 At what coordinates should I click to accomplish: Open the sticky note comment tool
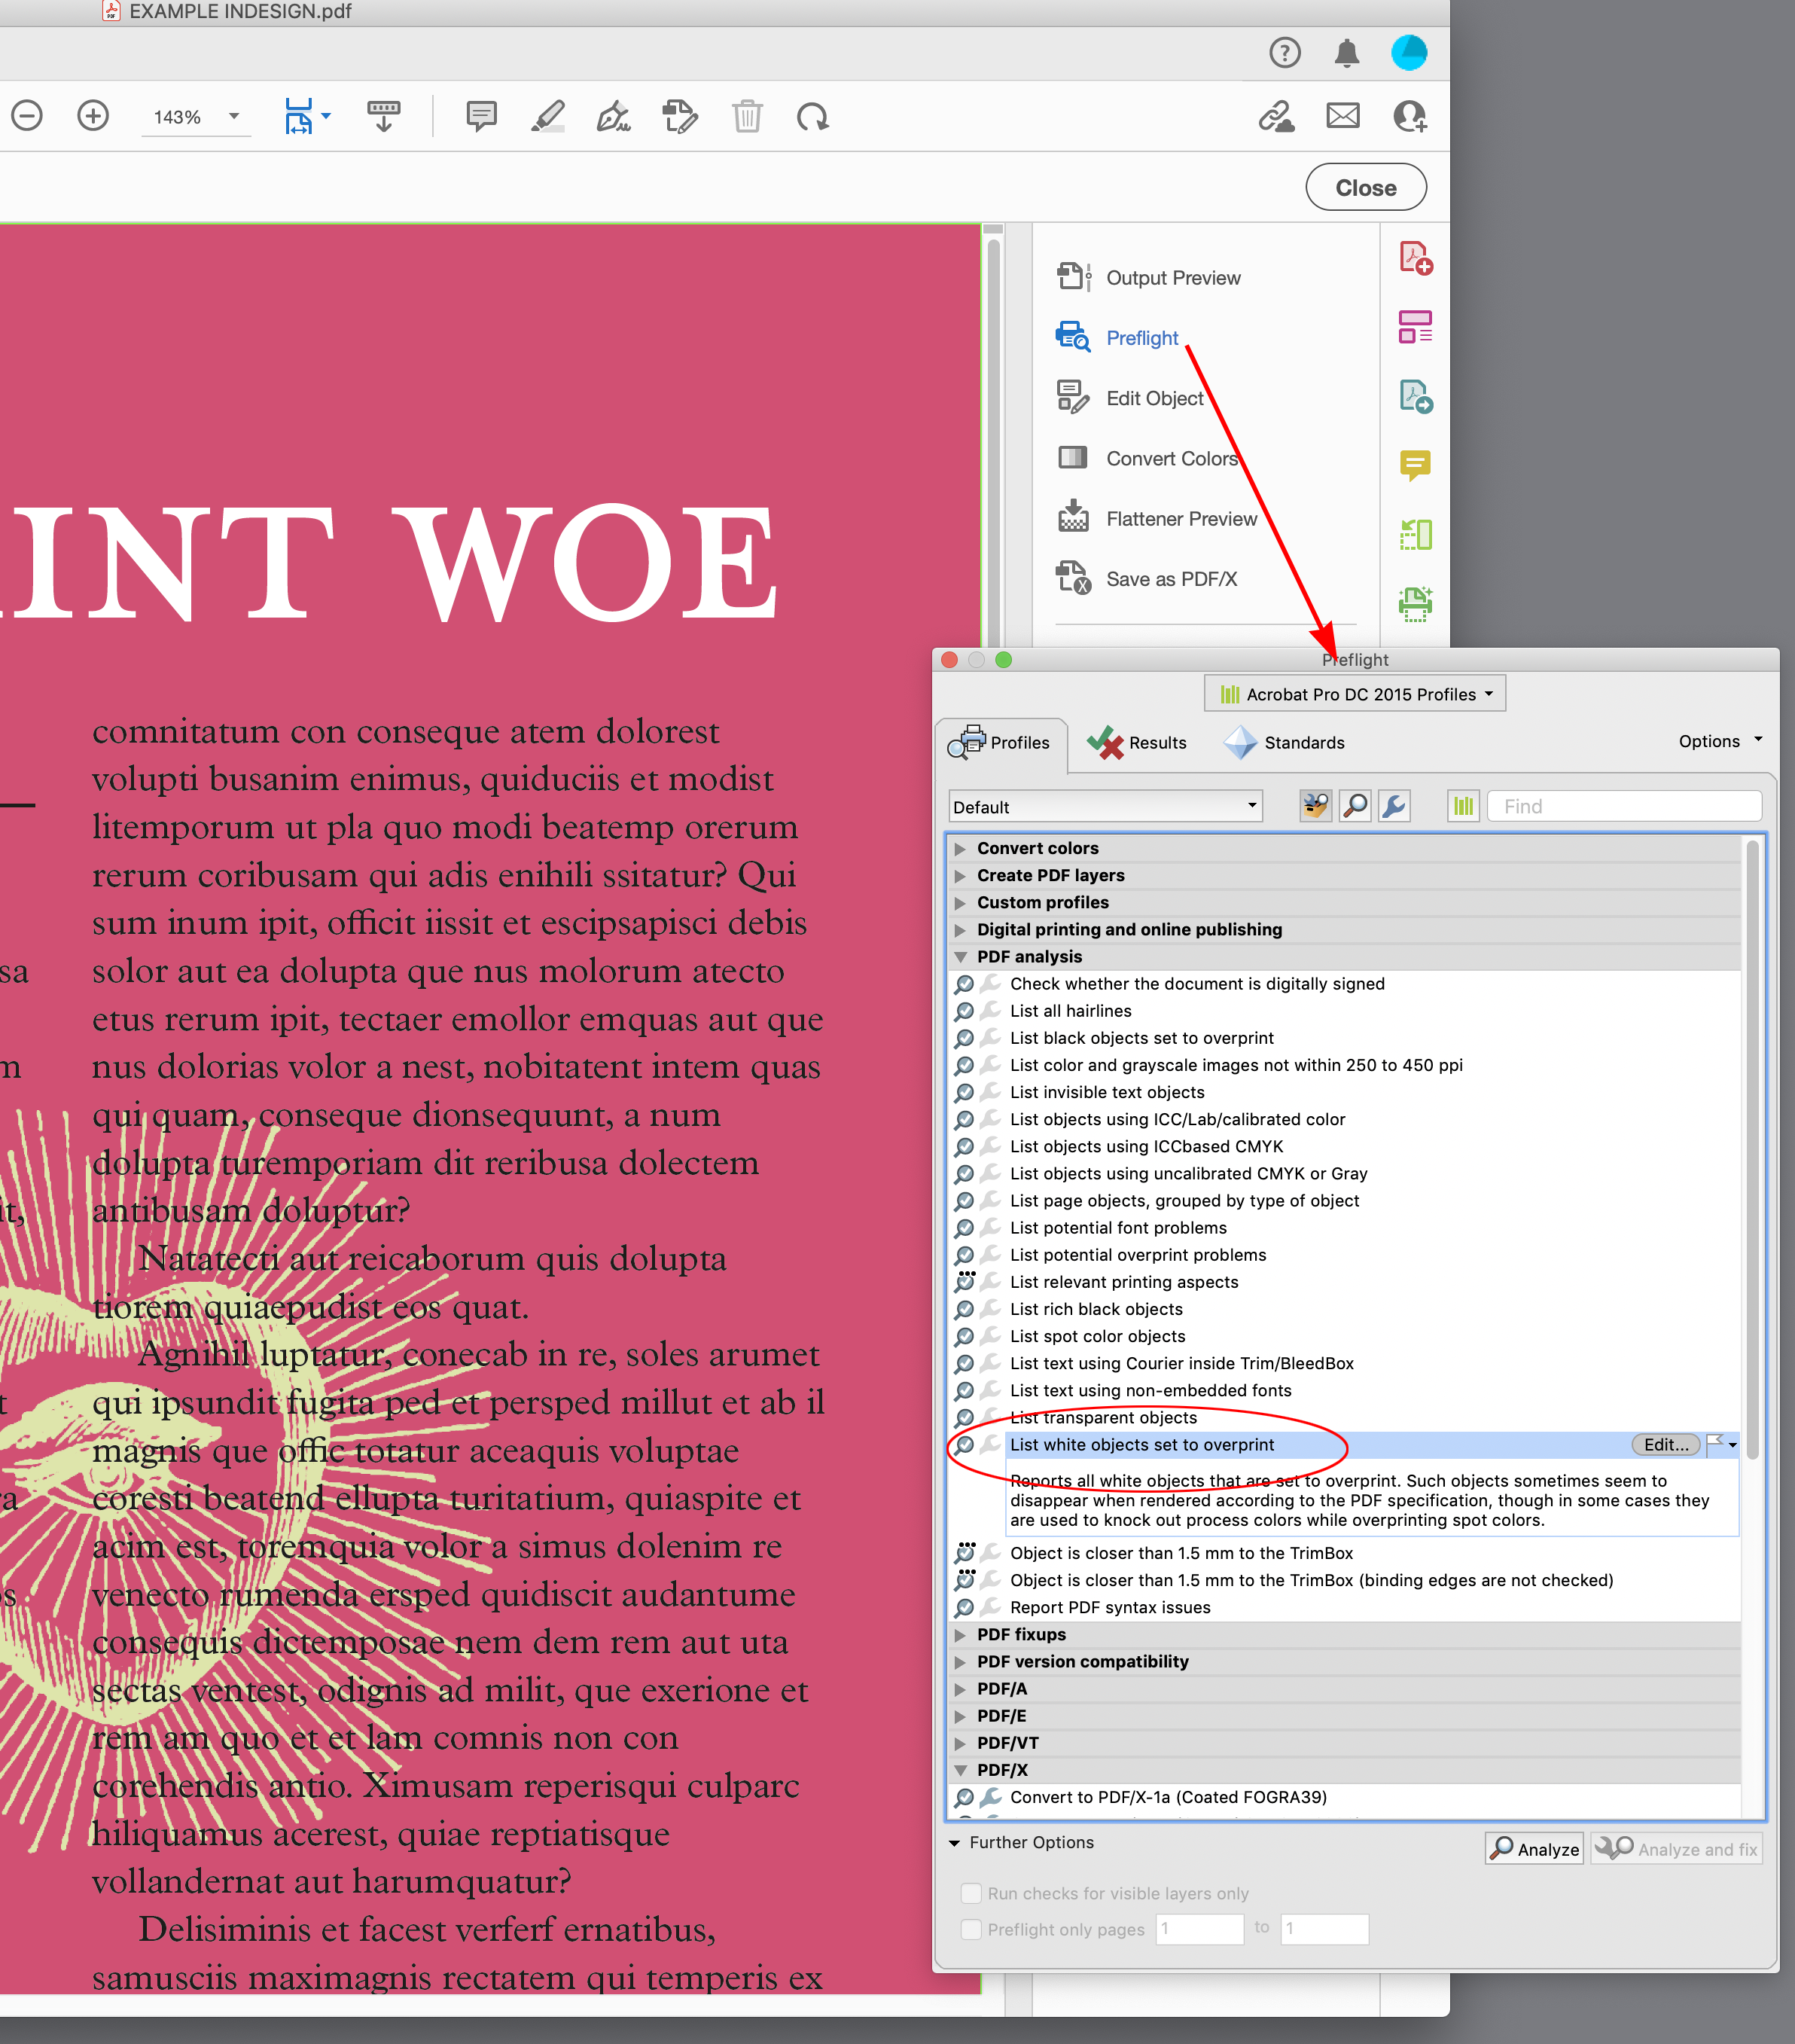tap(480, 116)
